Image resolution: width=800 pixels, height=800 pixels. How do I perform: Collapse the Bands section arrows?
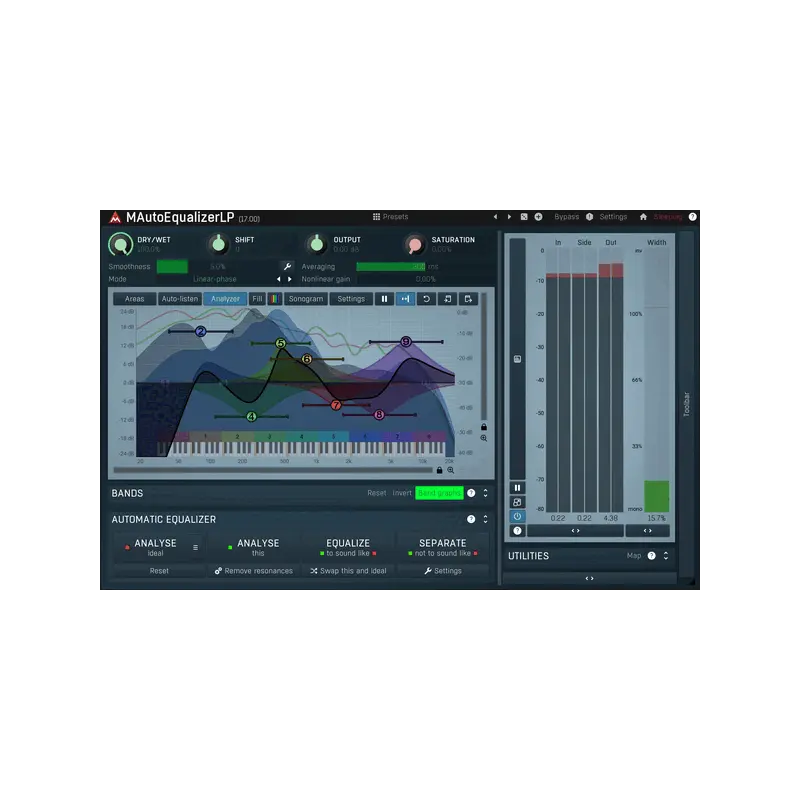(x=485, y=493)
